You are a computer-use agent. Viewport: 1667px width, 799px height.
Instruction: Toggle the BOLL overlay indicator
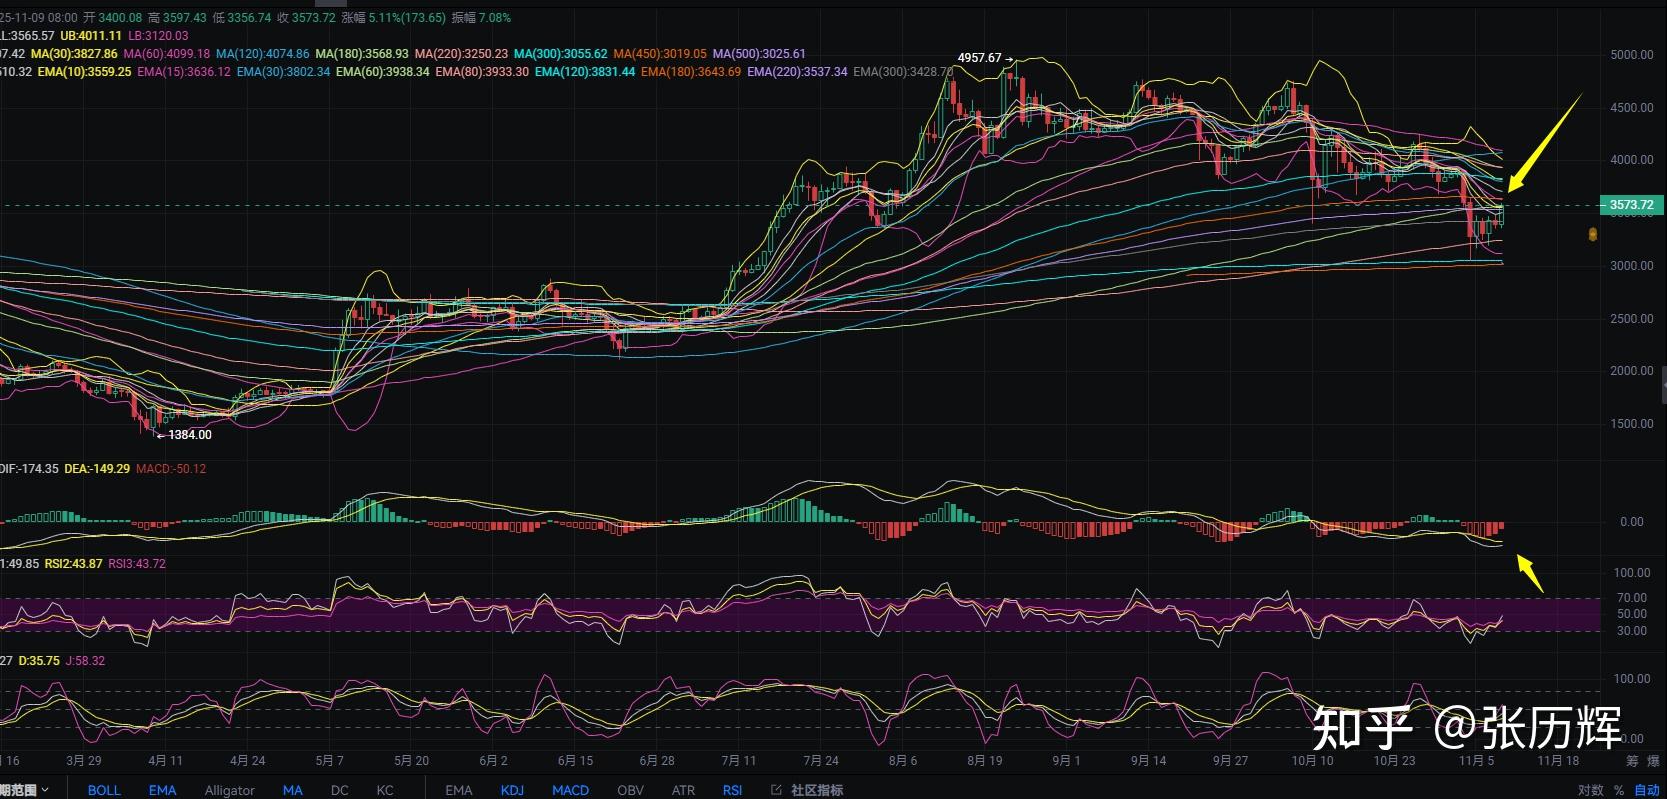104,790
